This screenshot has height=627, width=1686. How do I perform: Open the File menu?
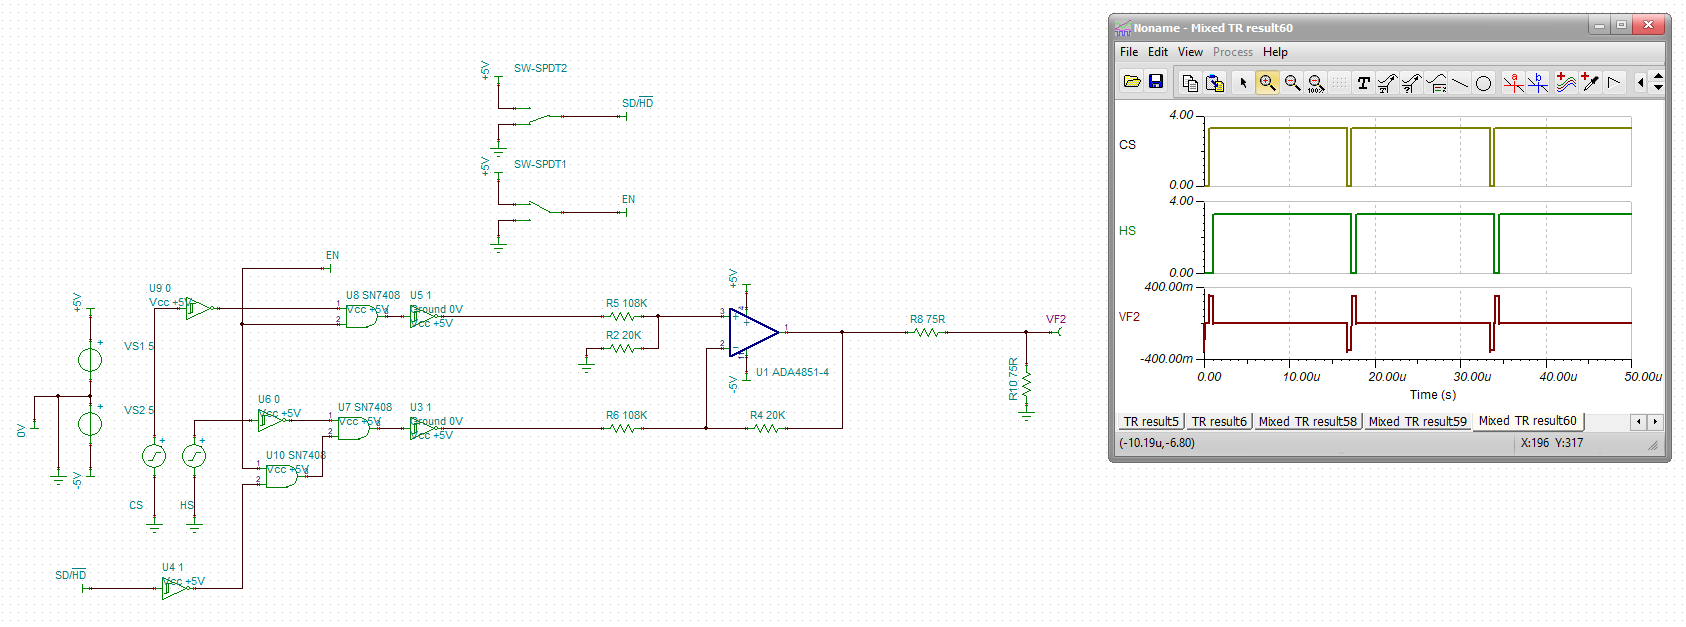tap(1129, 52)
